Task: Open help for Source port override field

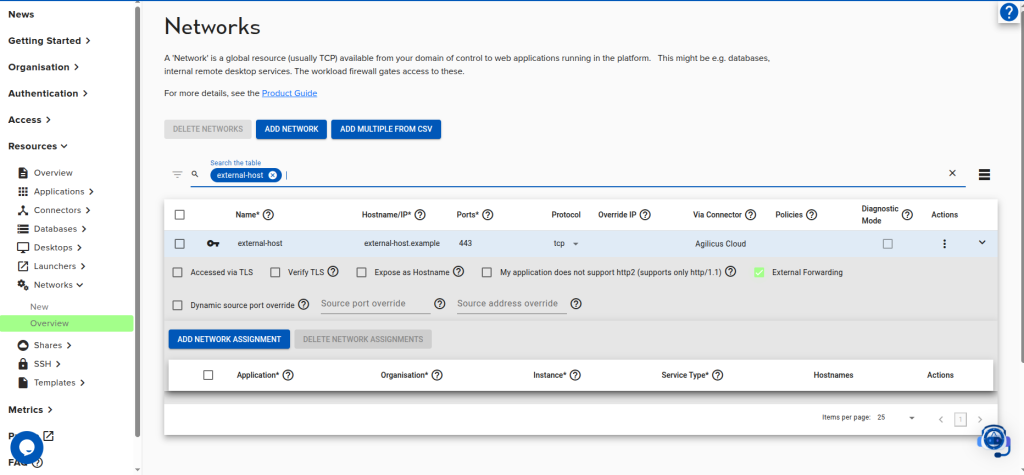Action: point(440,304)
